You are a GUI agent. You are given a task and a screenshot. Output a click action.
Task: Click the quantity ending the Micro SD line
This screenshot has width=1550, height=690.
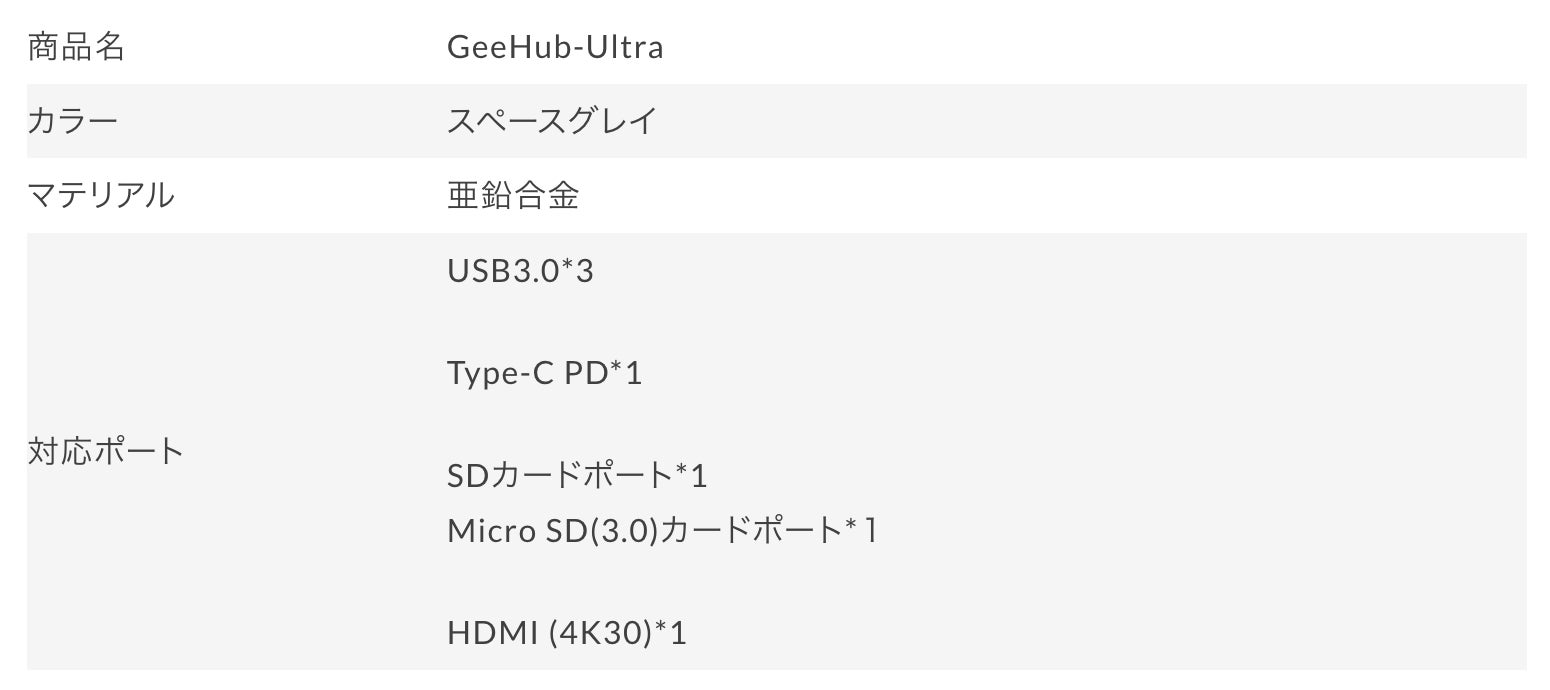[x=864, y=530]
